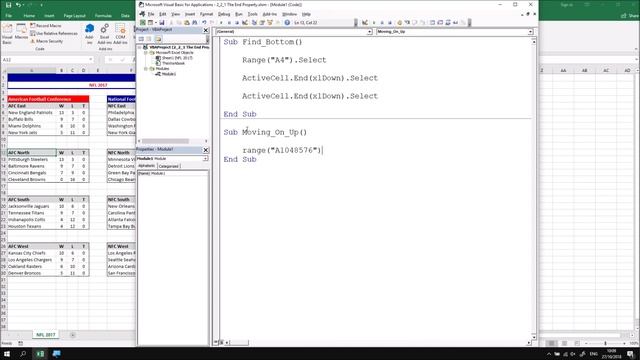The image size is (640, 360).
Task: Click View Object icon in Project panel
Action: [149, 39]
